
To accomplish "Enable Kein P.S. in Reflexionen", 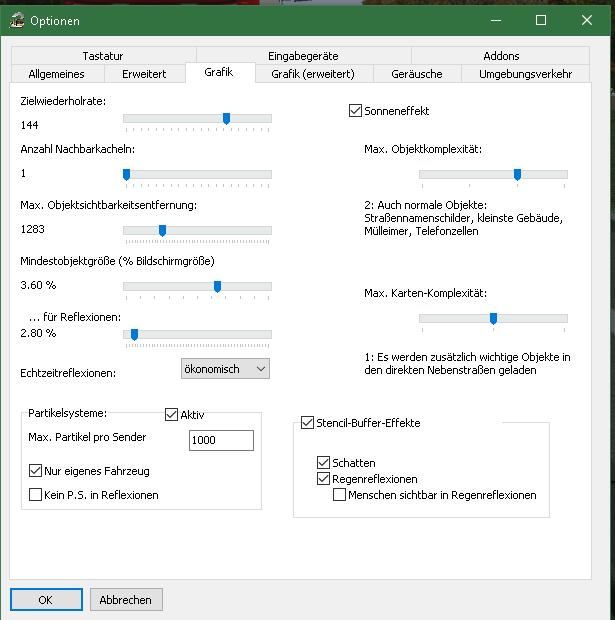I will point(36,495).
